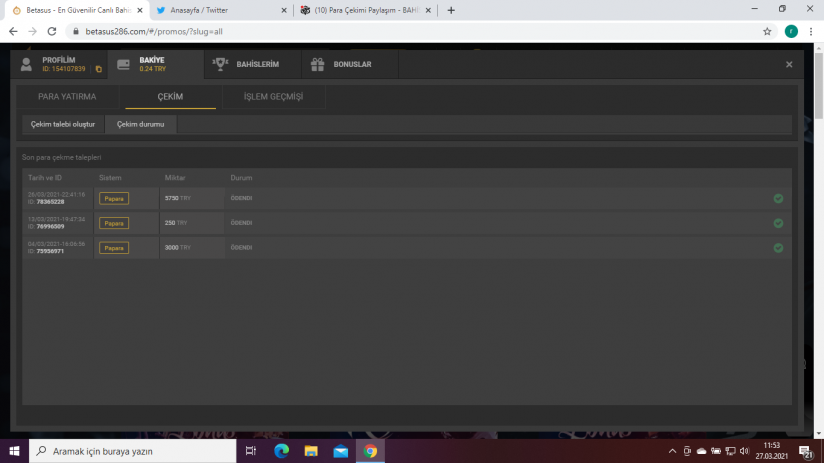
Task: Open Task View on taskbar
Action: (x=251, y=451)
